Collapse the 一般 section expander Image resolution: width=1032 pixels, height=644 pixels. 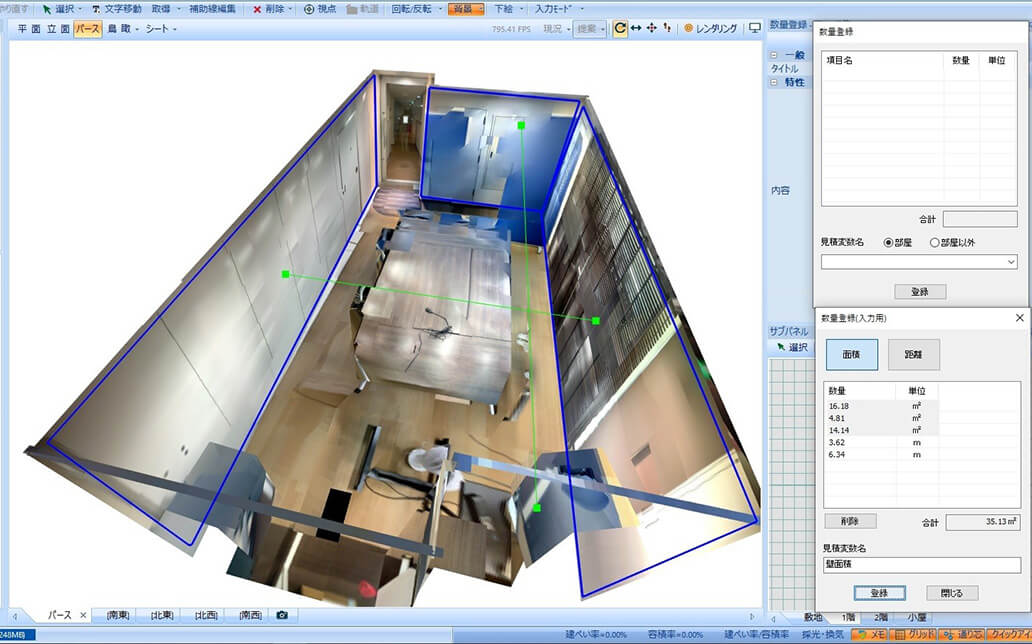pyautogui.click(x=773, y=55)
